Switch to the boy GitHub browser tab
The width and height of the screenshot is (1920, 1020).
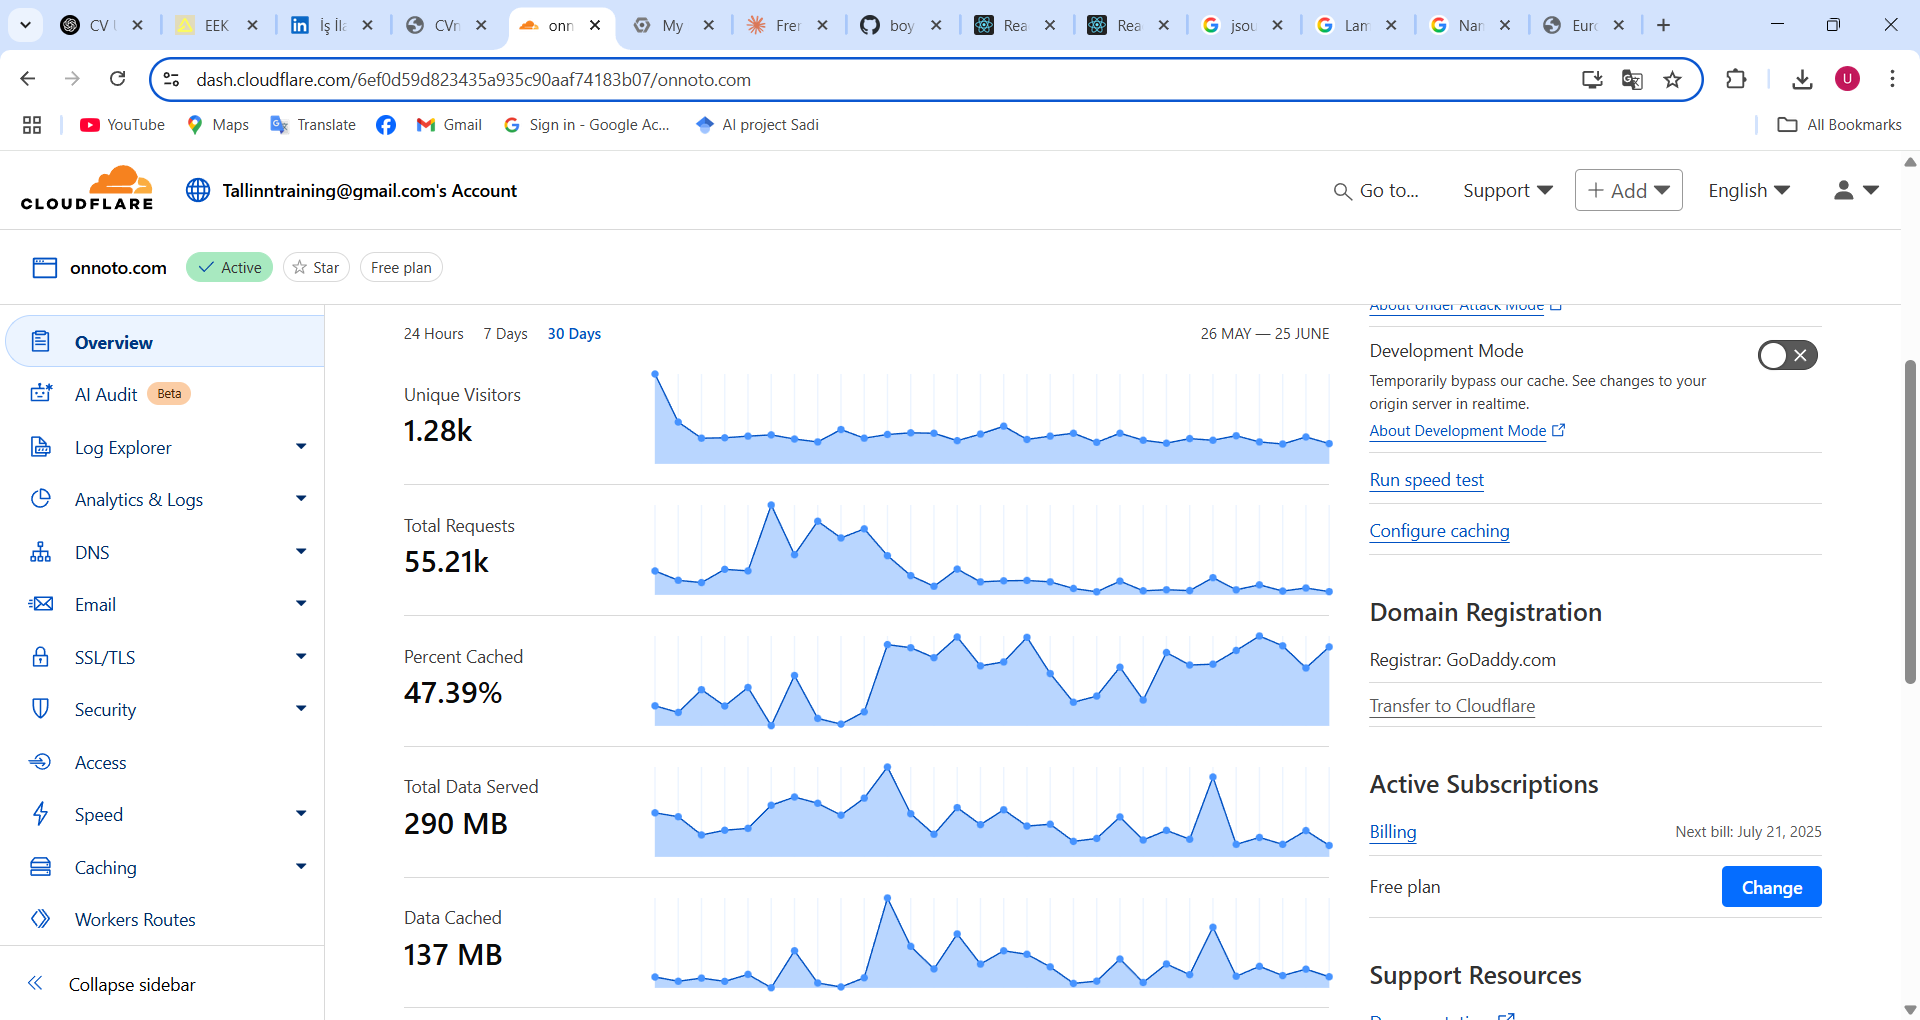902,25
